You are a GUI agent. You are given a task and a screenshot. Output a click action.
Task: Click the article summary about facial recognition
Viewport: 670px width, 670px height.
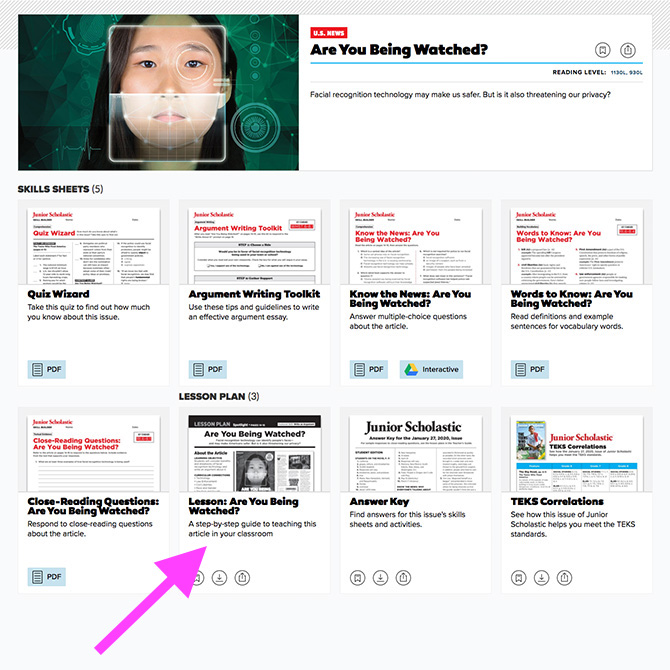(460, 94)
